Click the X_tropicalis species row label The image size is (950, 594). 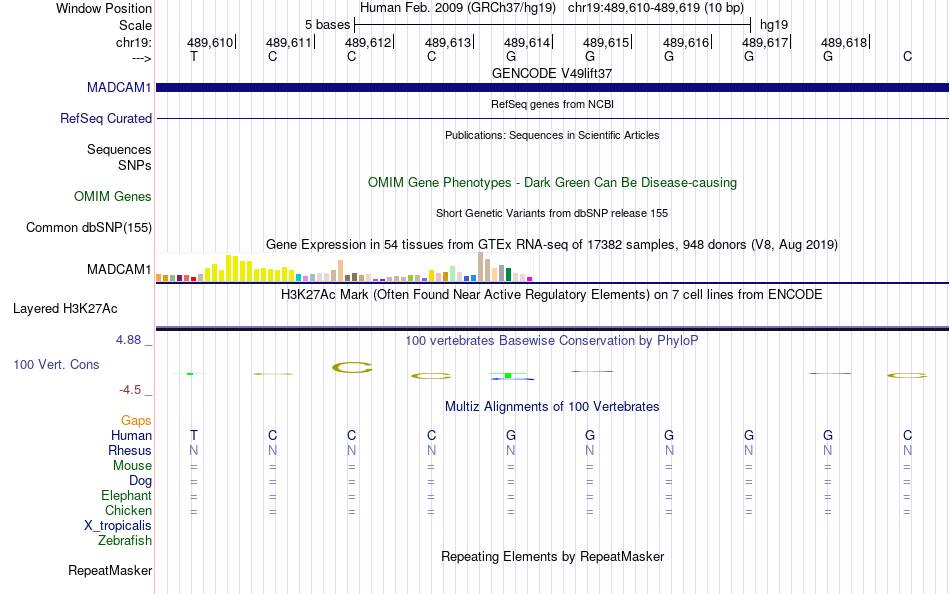(118, 526)
